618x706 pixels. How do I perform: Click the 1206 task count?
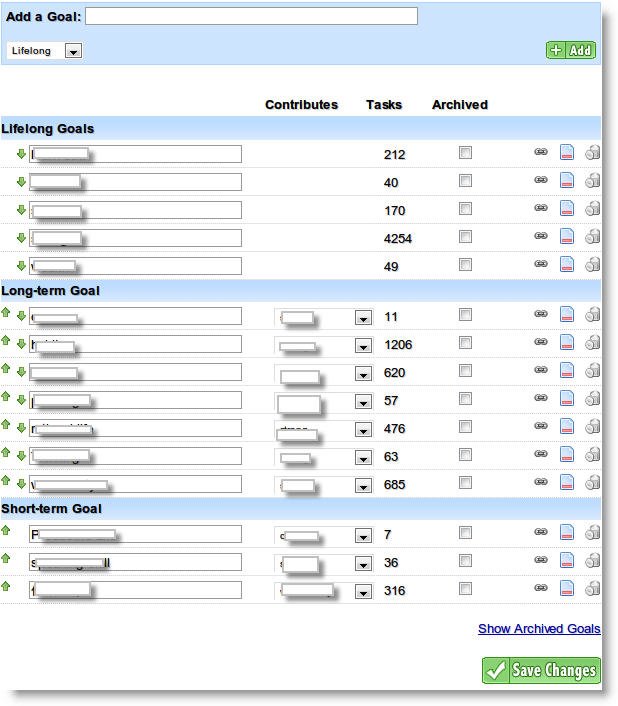point(398,345)
